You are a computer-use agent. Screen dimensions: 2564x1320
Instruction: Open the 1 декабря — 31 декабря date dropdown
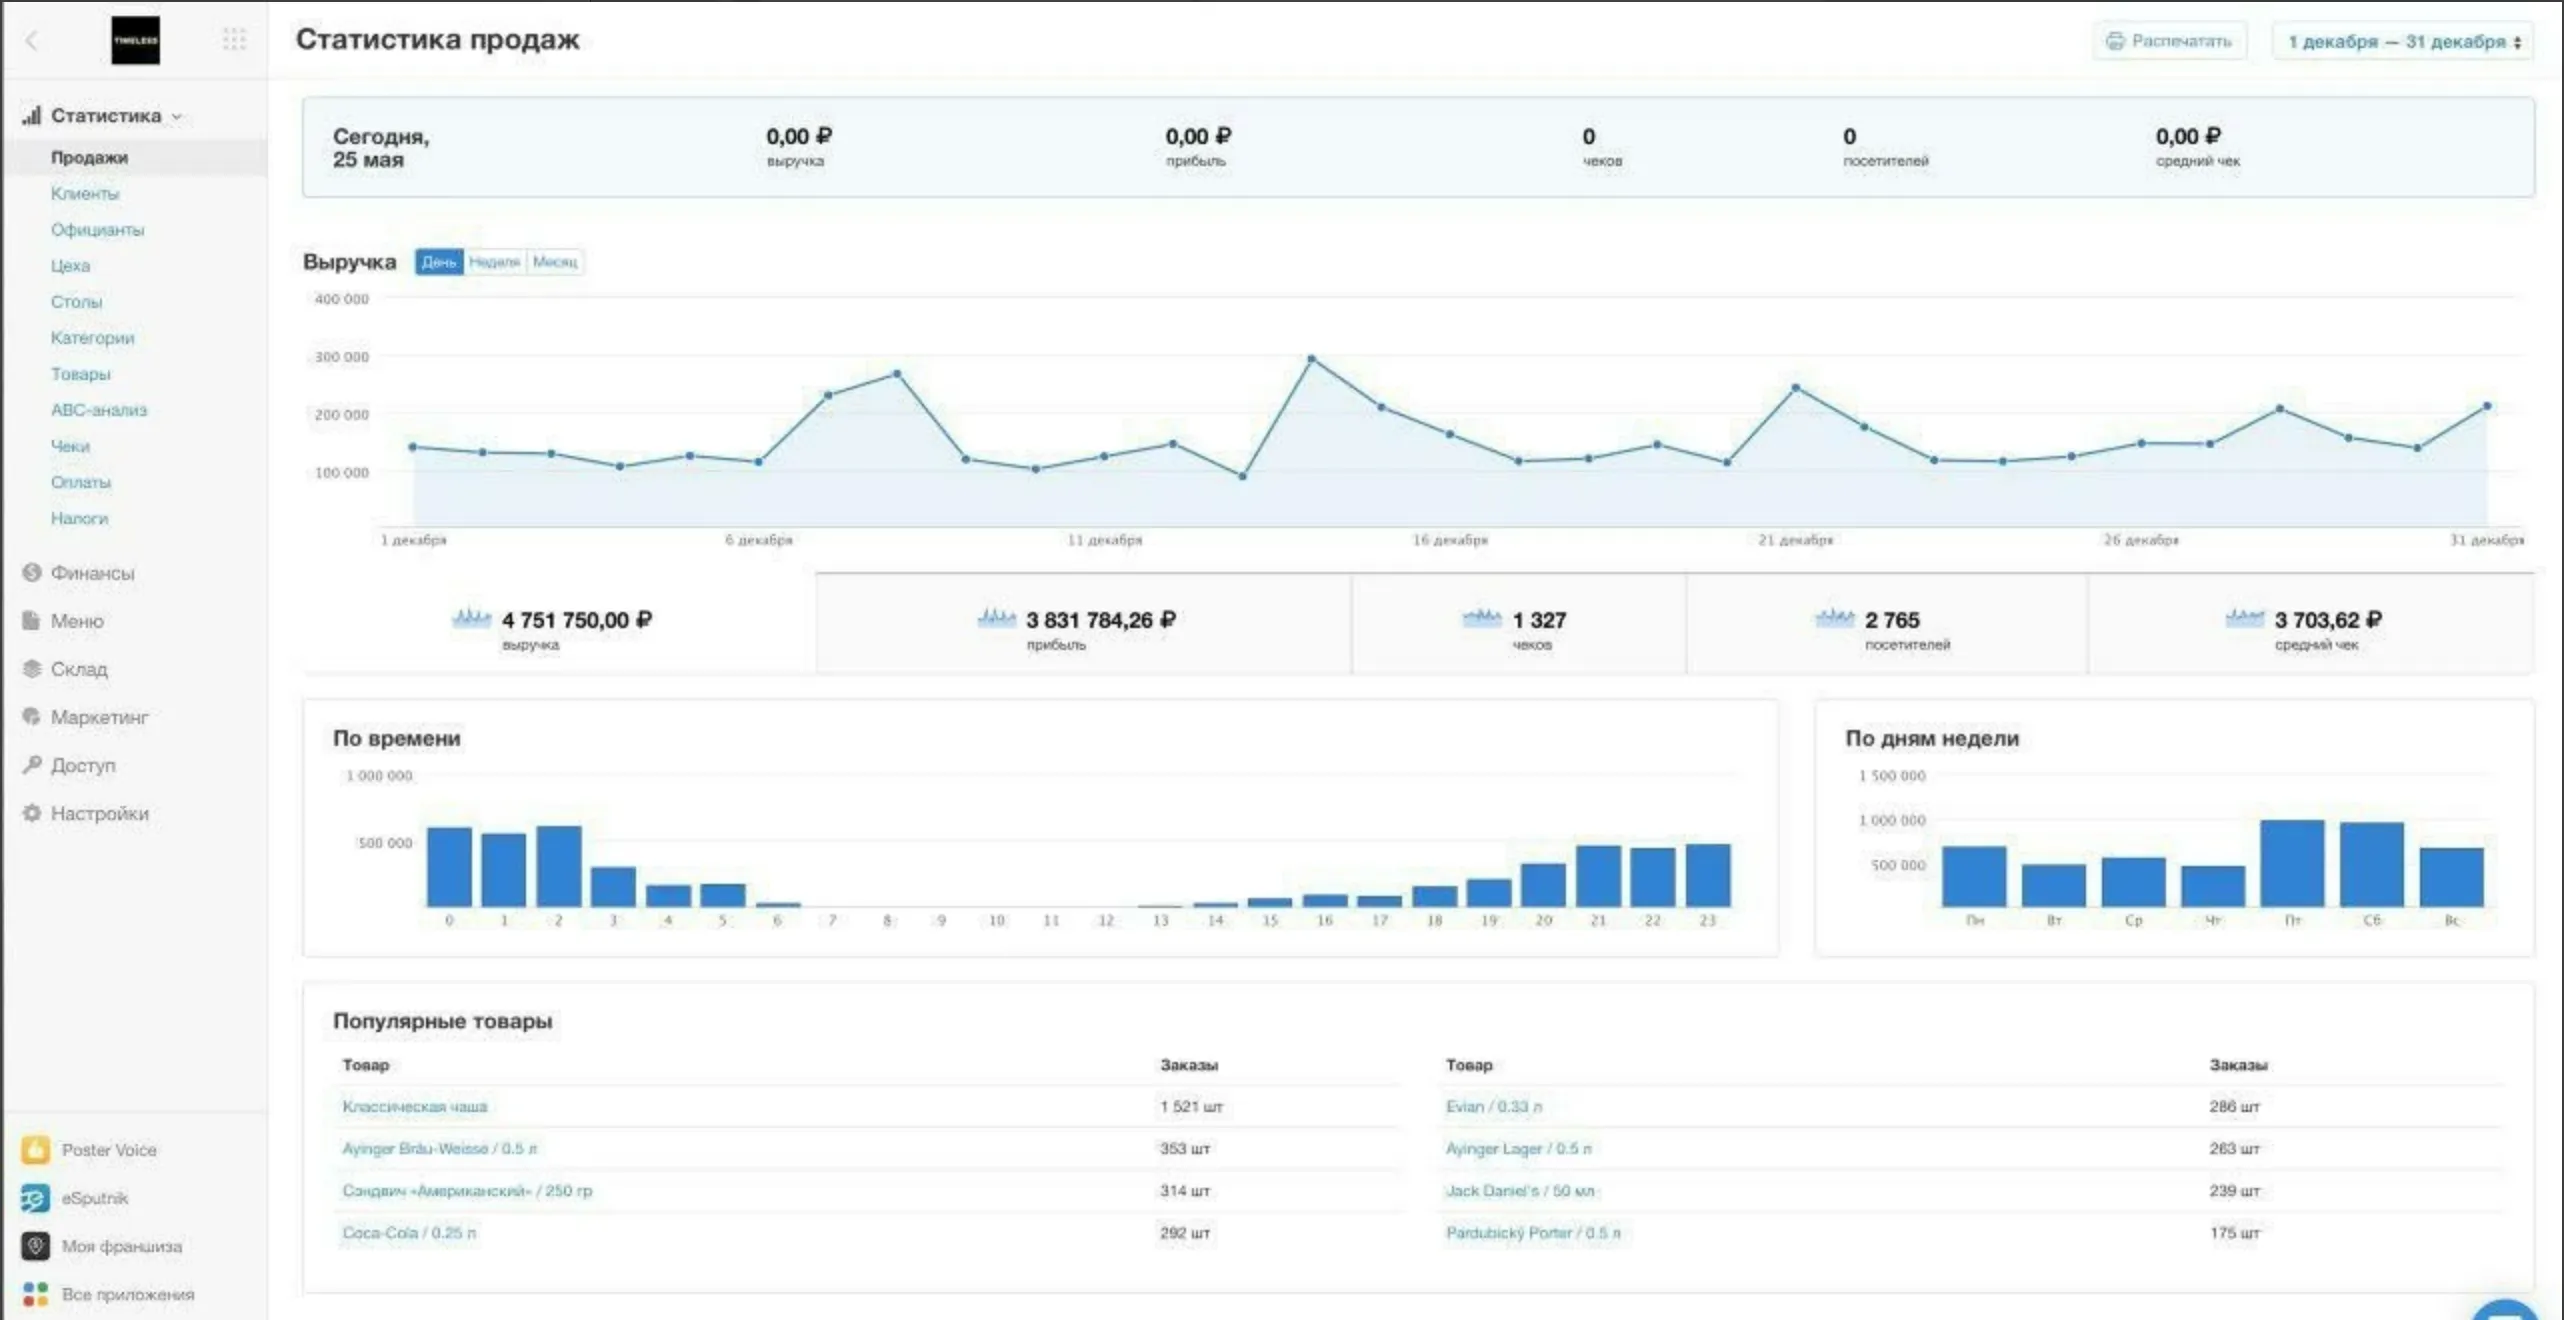click(x=2402, y=41)
